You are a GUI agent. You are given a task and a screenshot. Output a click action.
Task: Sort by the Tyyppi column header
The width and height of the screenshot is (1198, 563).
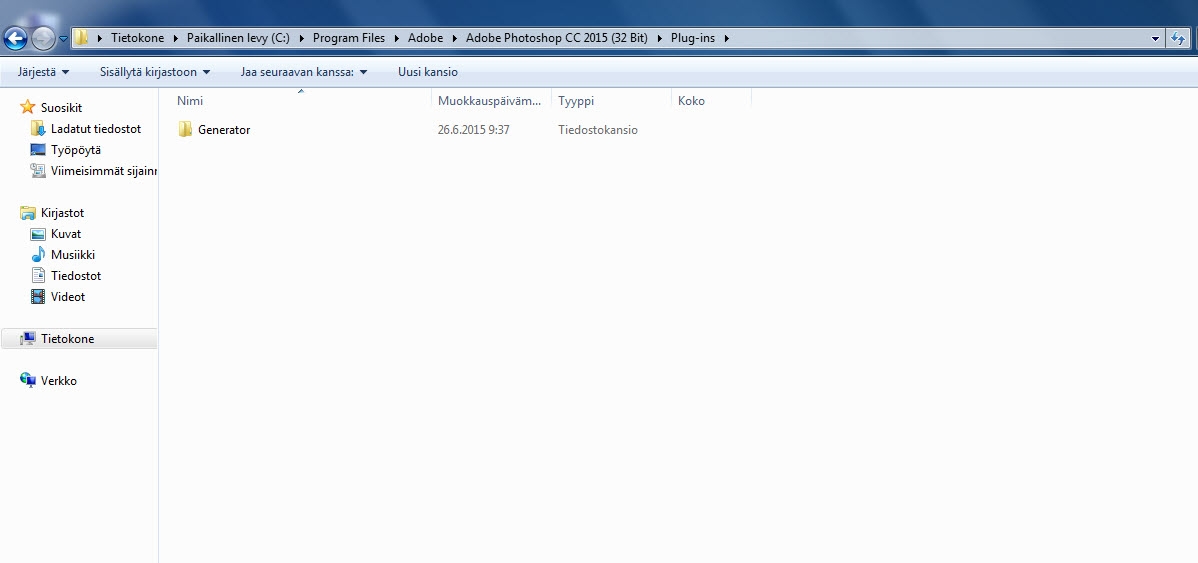click(x=576, y=101)
